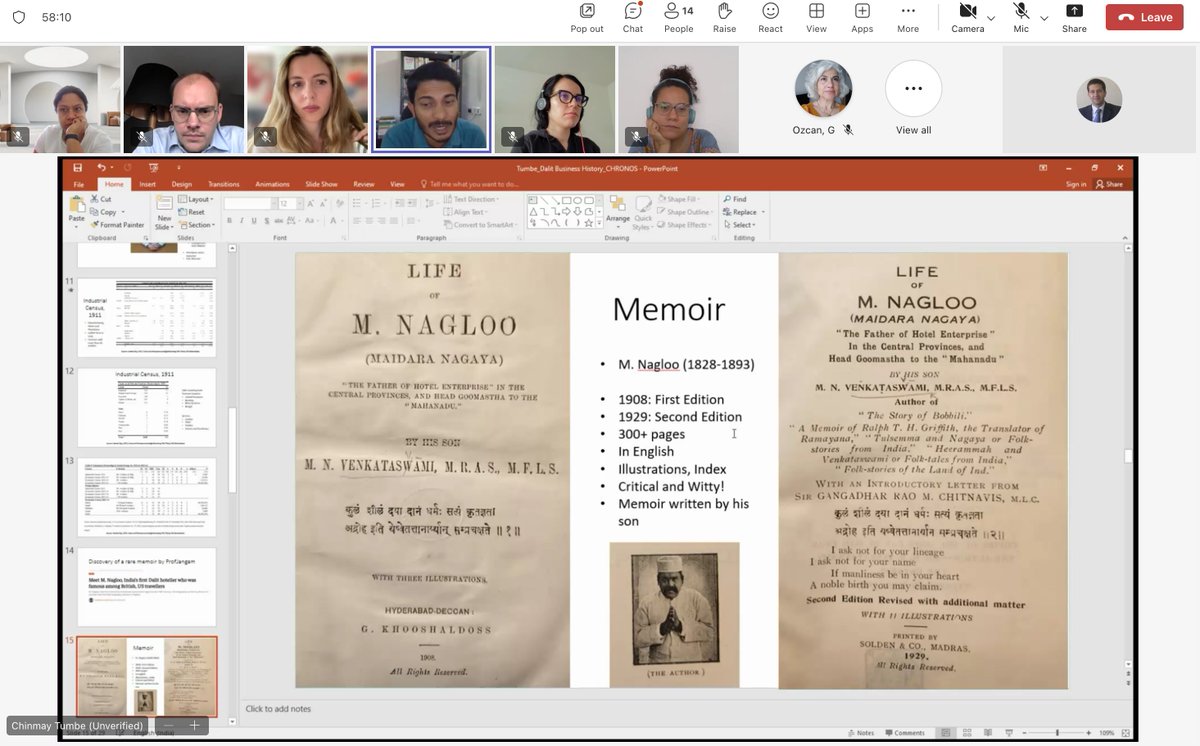Switch to the Design ribbon tab
This screenshot has width=1200, height=746.
tap(181, 184)
